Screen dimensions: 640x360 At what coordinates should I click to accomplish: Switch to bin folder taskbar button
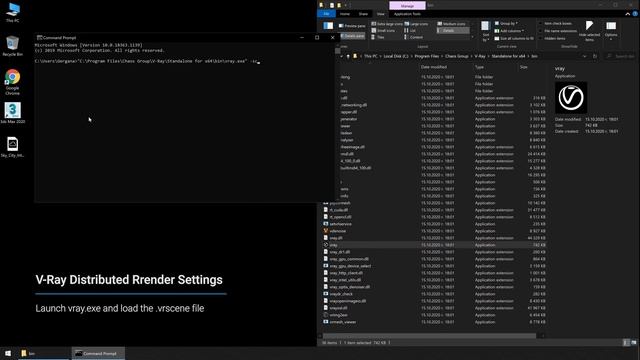click(x=44, y=353)
